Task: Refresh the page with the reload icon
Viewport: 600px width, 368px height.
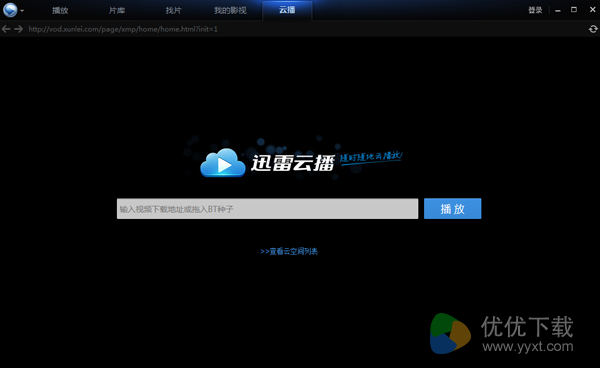Action: click(593, 29)
